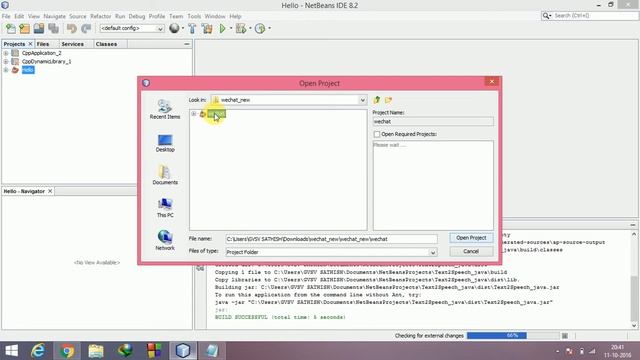
Task: Cancel the progress task stop icon
Action: pos(564,336)
